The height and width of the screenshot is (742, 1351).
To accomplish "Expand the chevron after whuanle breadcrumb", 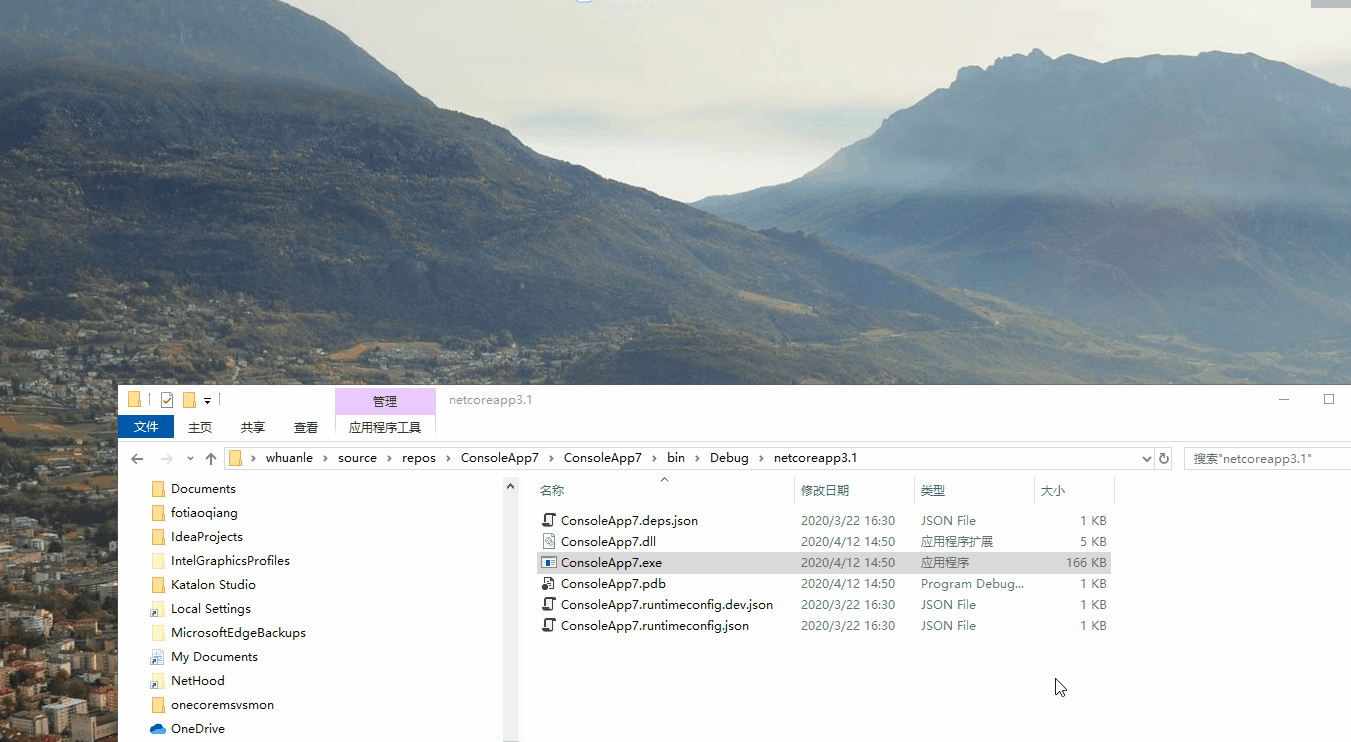I will (326, 458).
